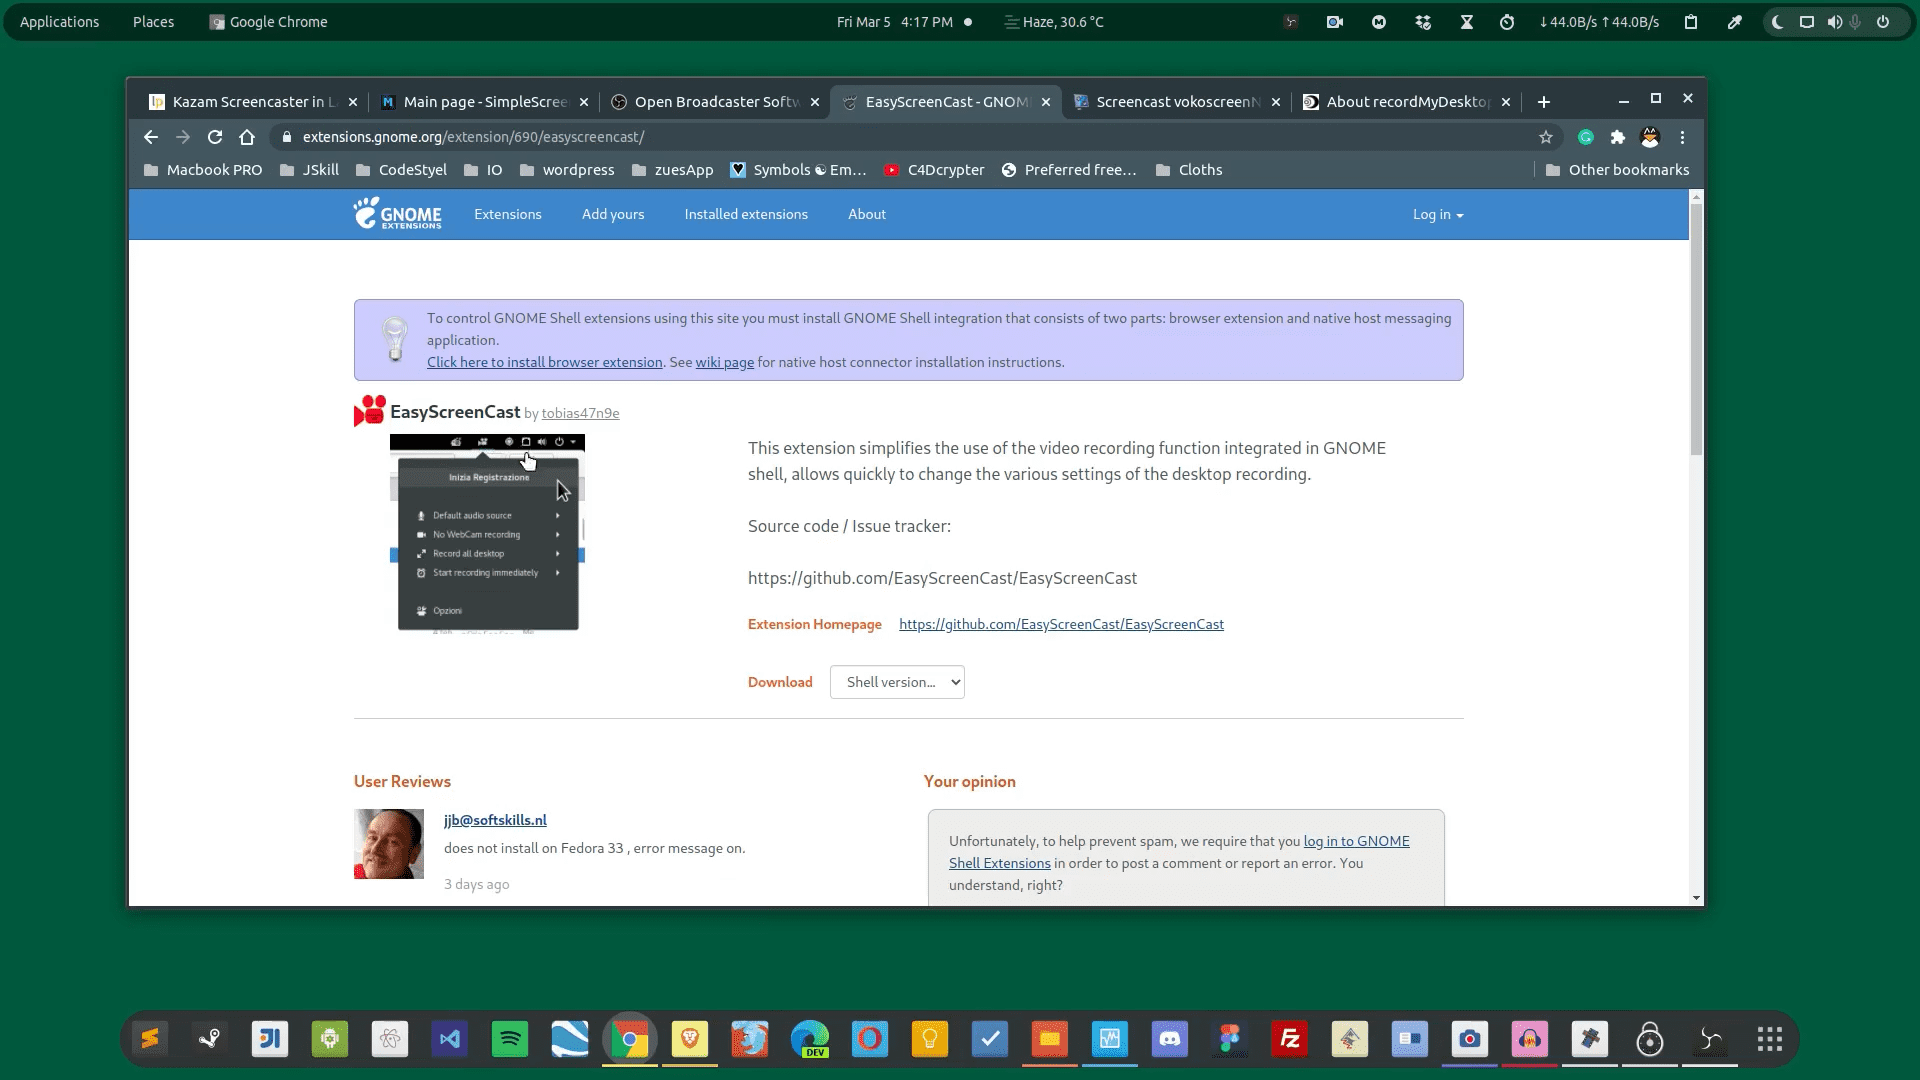Expand the Shell version dropdown
Image resolution: width=1920 pixels, height=1080 pixels.
897,680
